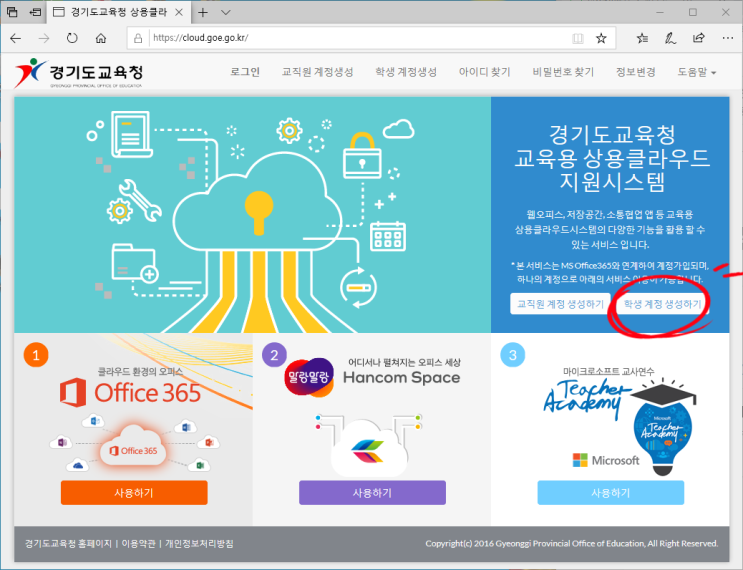Screen dimensions: 743x570
Task: Open the tabs you've set aside icon
Action: pyautogui.click(x=12, y=12)
